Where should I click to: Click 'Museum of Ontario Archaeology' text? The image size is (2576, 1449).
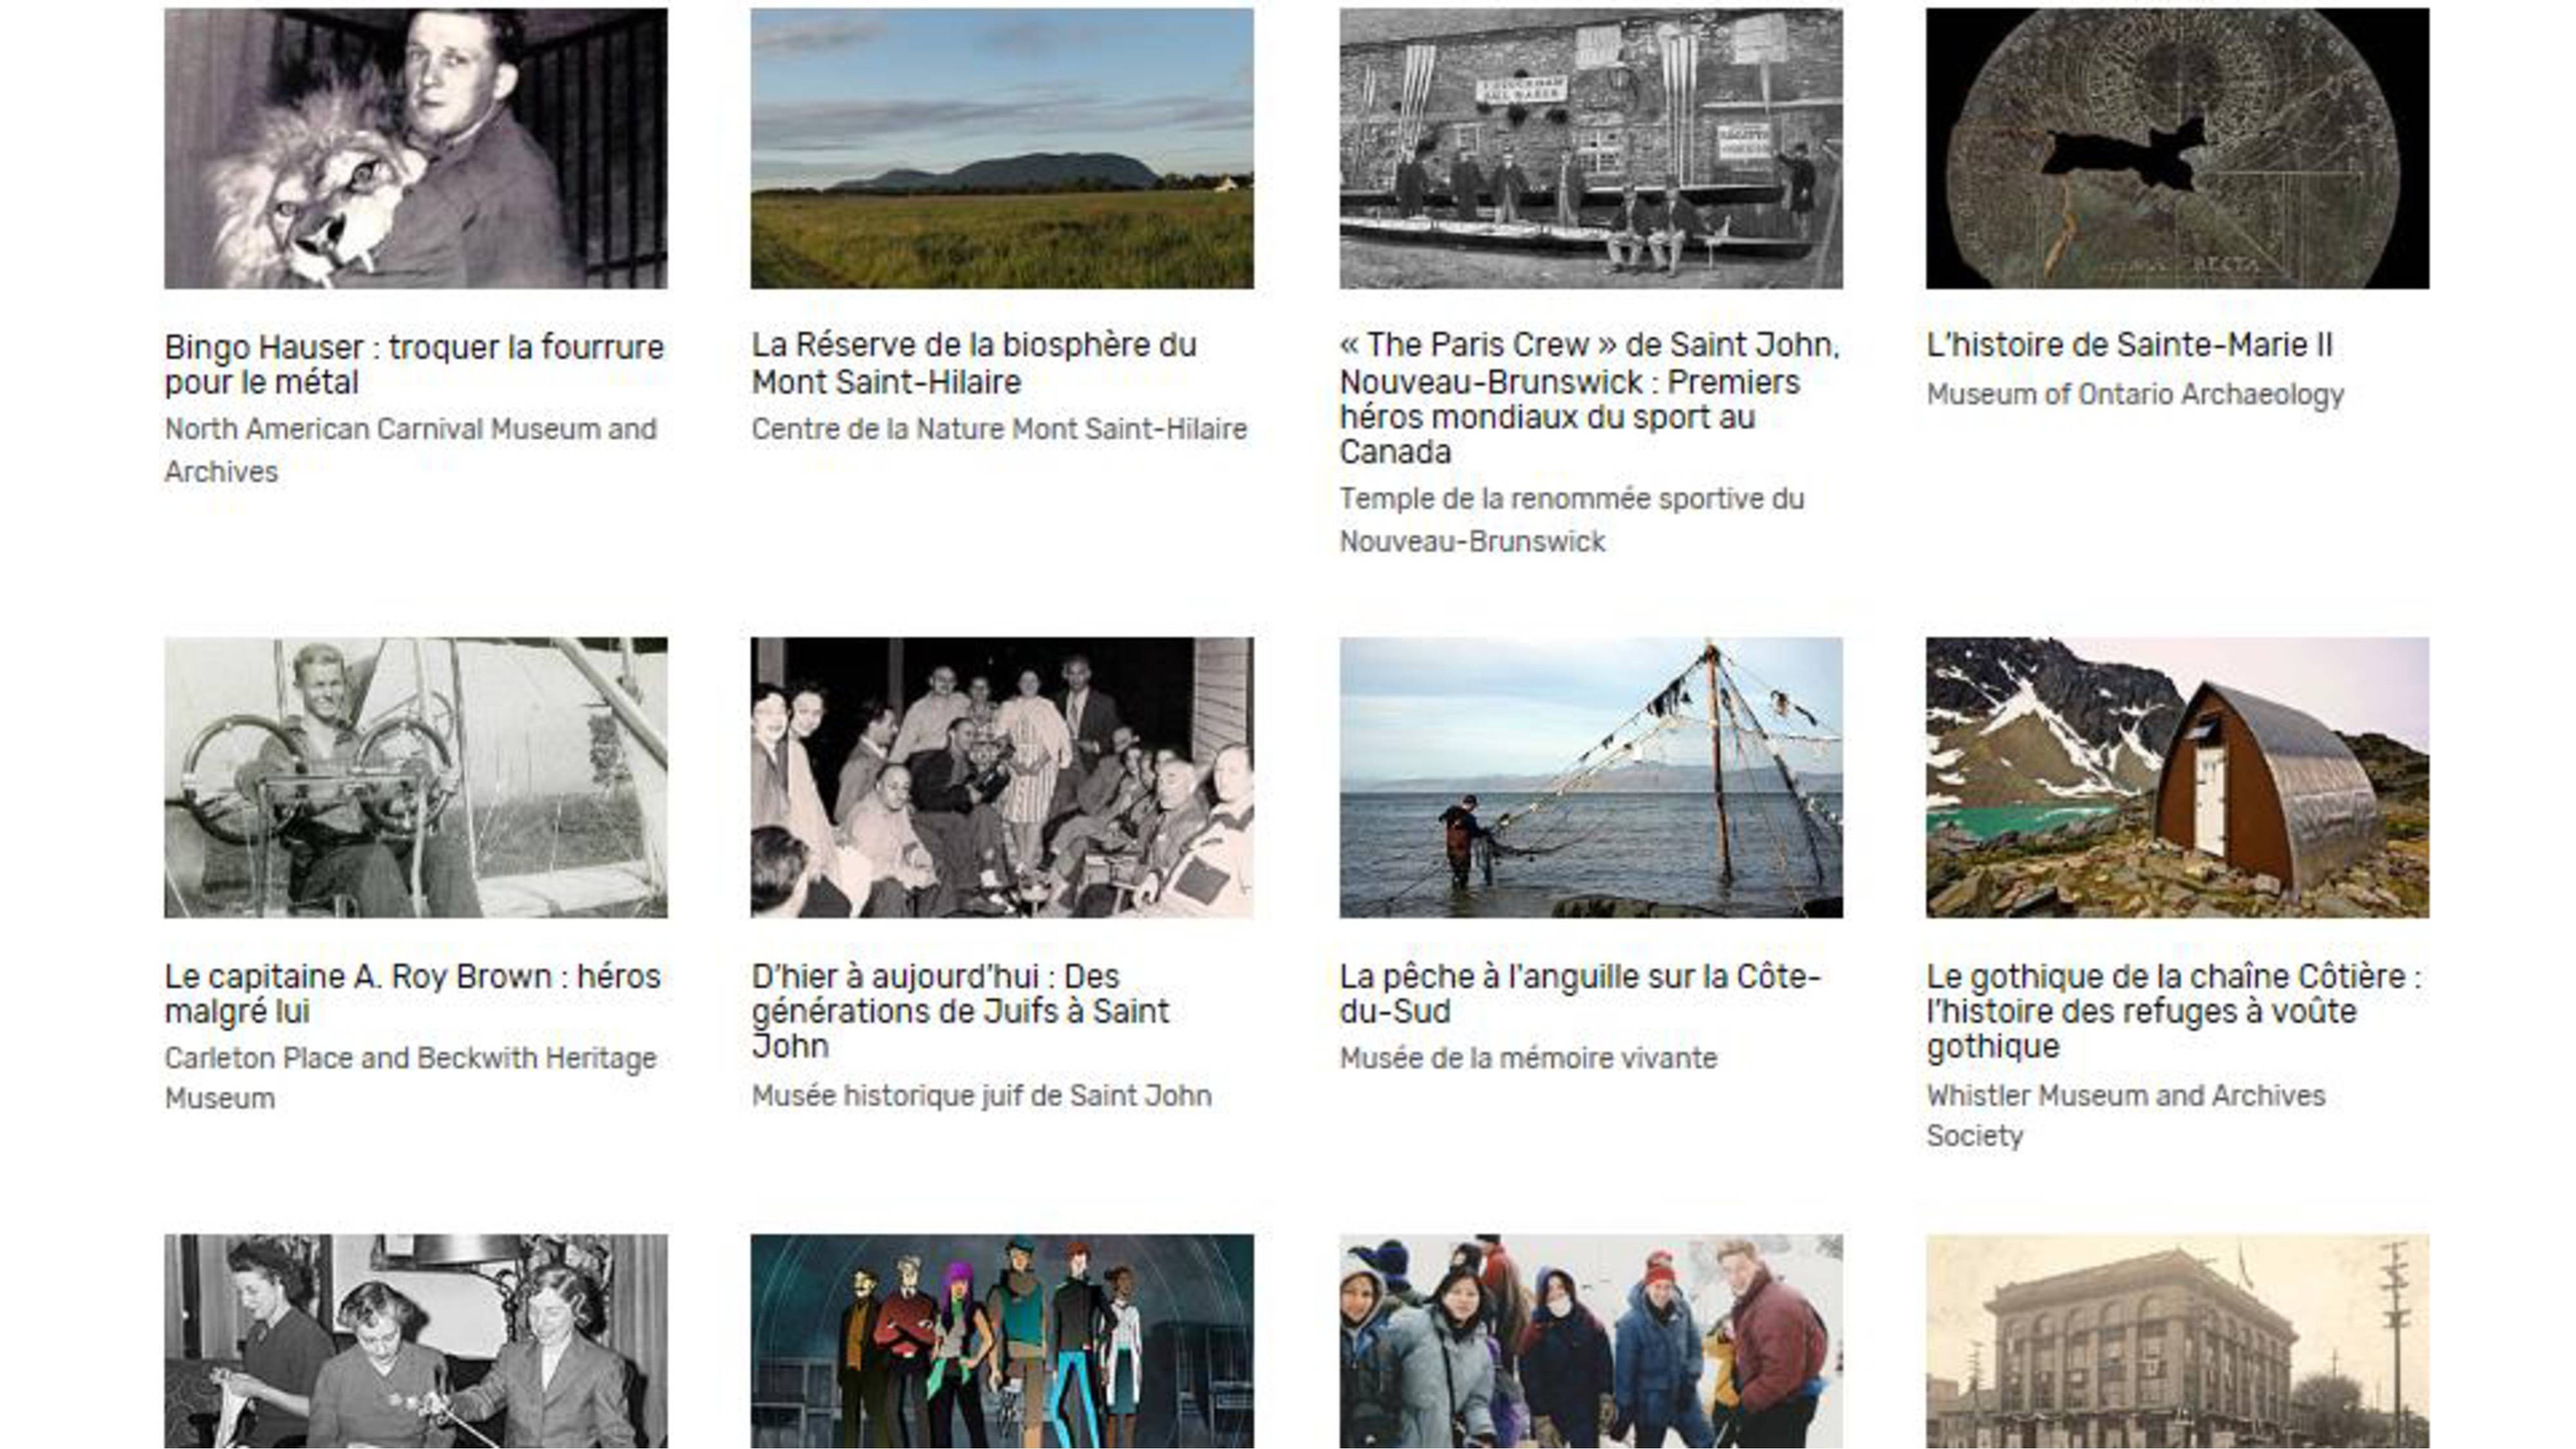(2135, 394)
